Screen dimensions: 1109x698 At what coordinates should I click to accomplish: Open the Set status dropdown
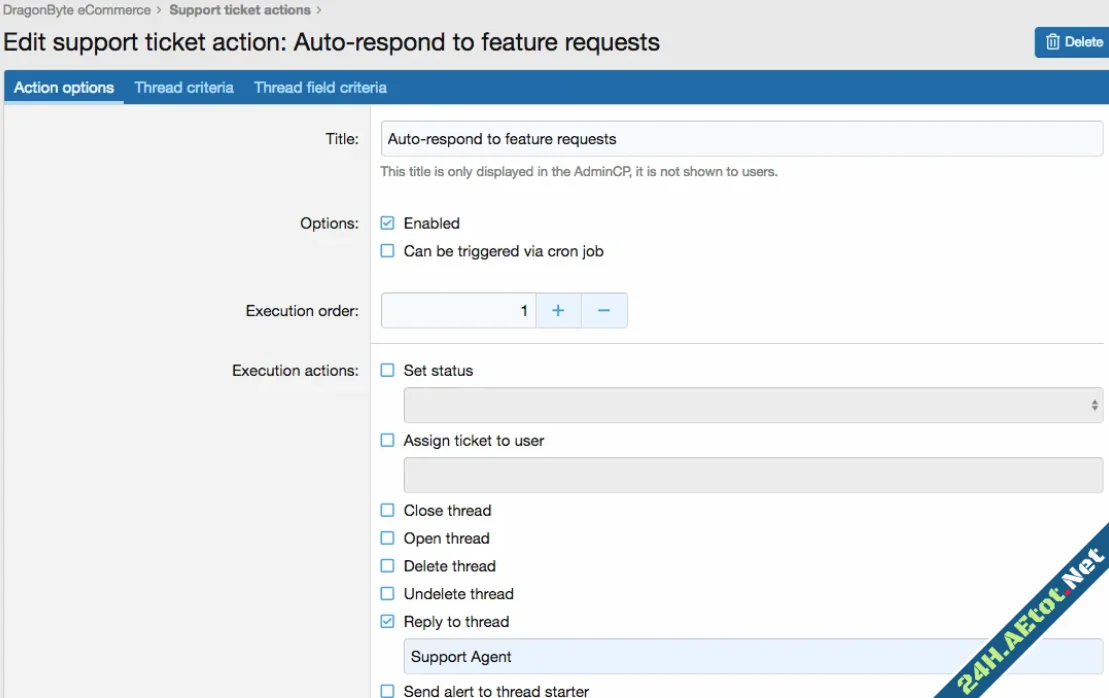[752, 405]
